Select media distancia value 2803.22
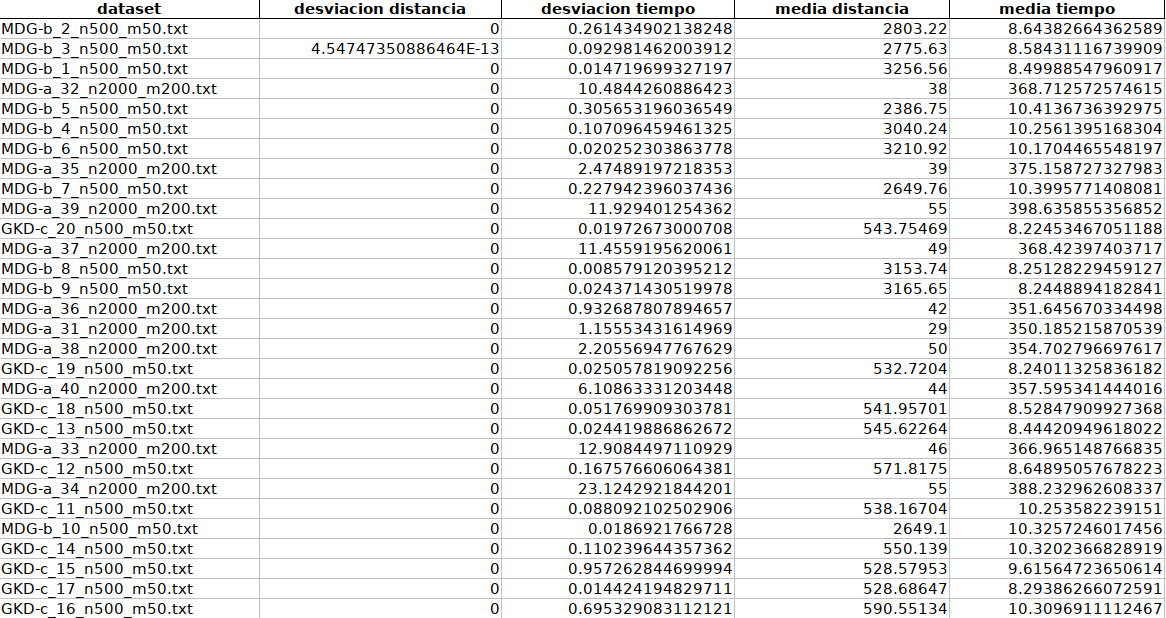This screenshot has height=618, width=1166. 915,29
